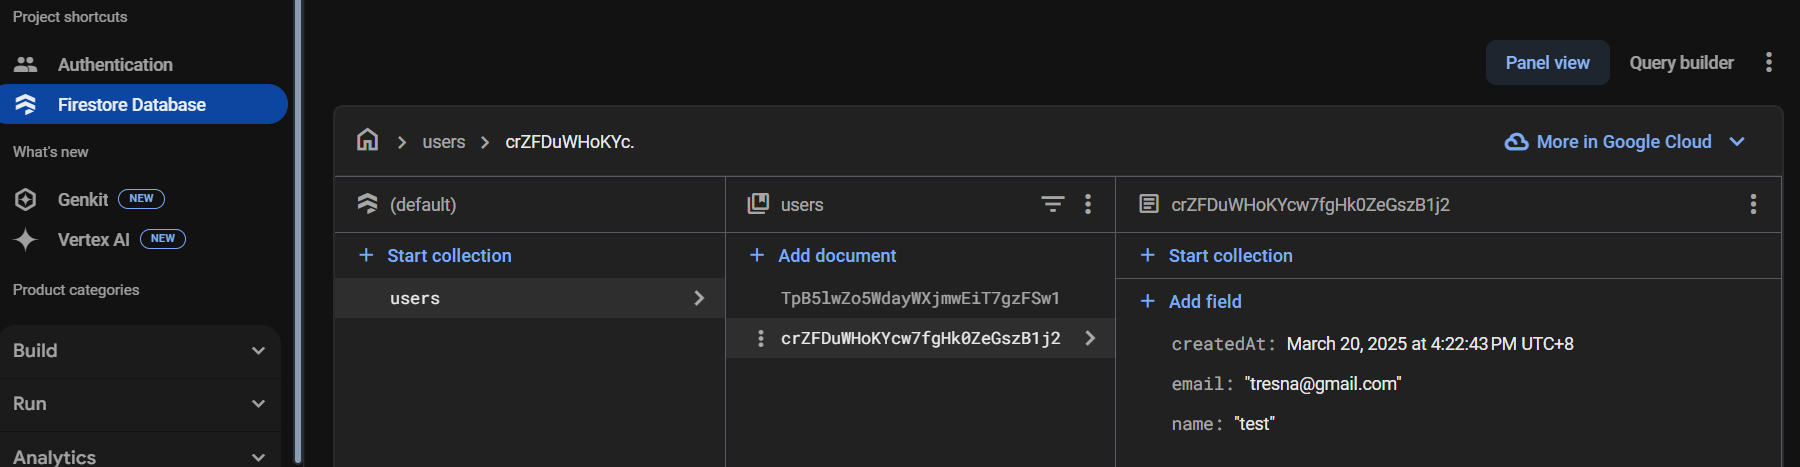Expand the Build category
The height and width of the screenshot is (467, 1800).
(x=140, y=351)
